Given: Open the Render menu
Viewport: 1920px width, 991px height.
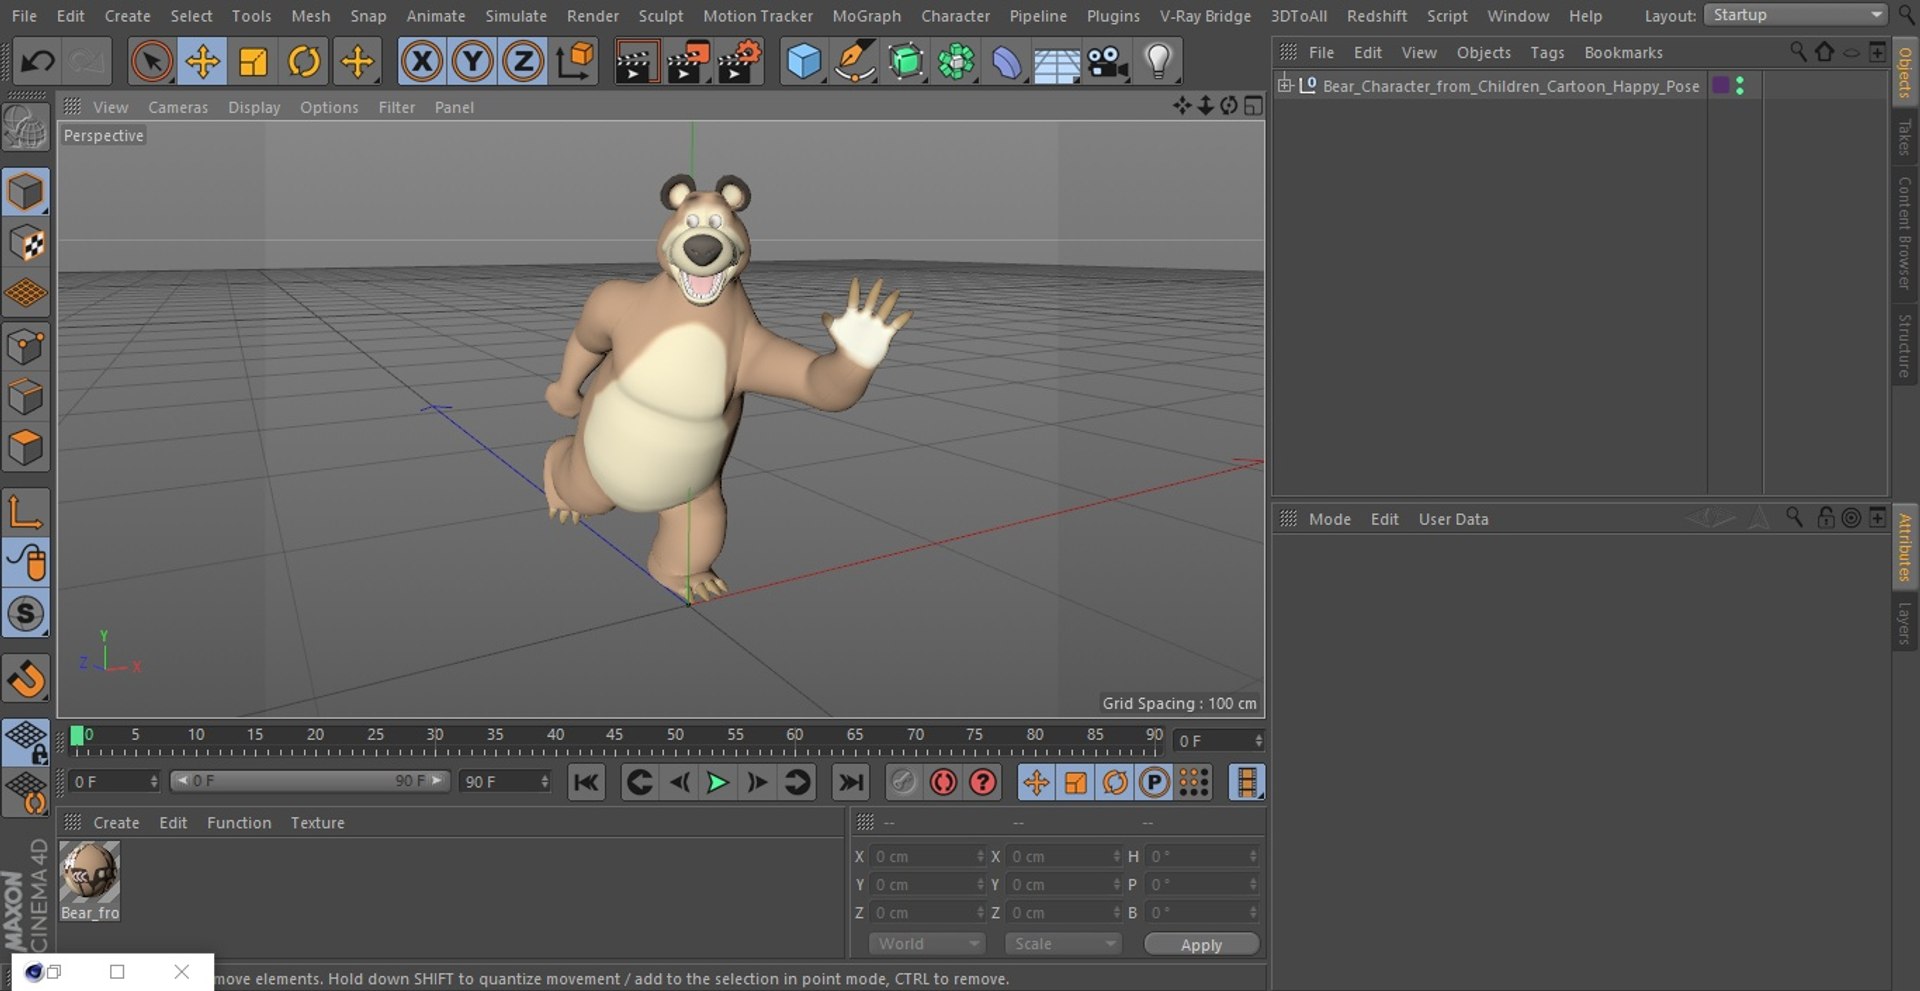Looking at the screenshot, I should coord(592,16).
